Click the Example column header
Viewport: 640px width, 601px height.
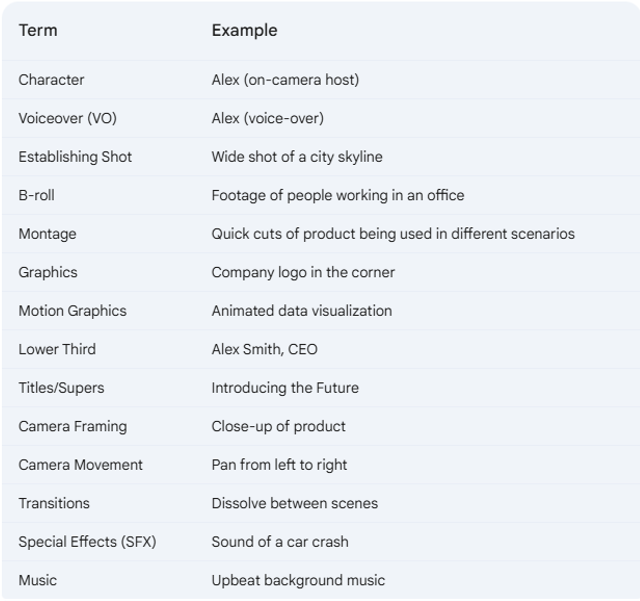[244, 31]
